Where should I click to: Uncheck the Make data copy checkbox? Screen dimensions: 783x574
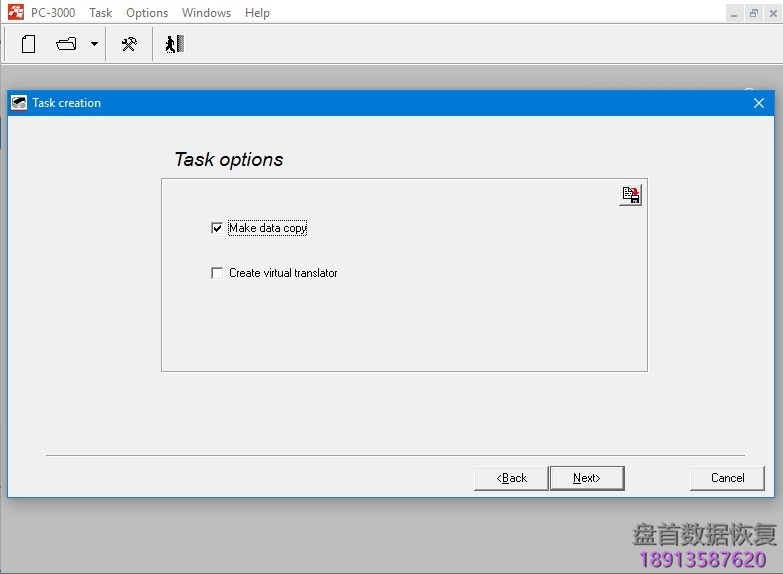pos(217,228)
